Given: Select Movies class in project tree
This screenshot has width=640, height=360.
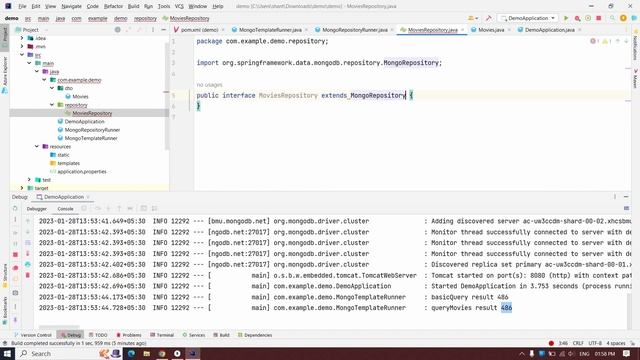Looking at the screenshot, I should 80,96.
